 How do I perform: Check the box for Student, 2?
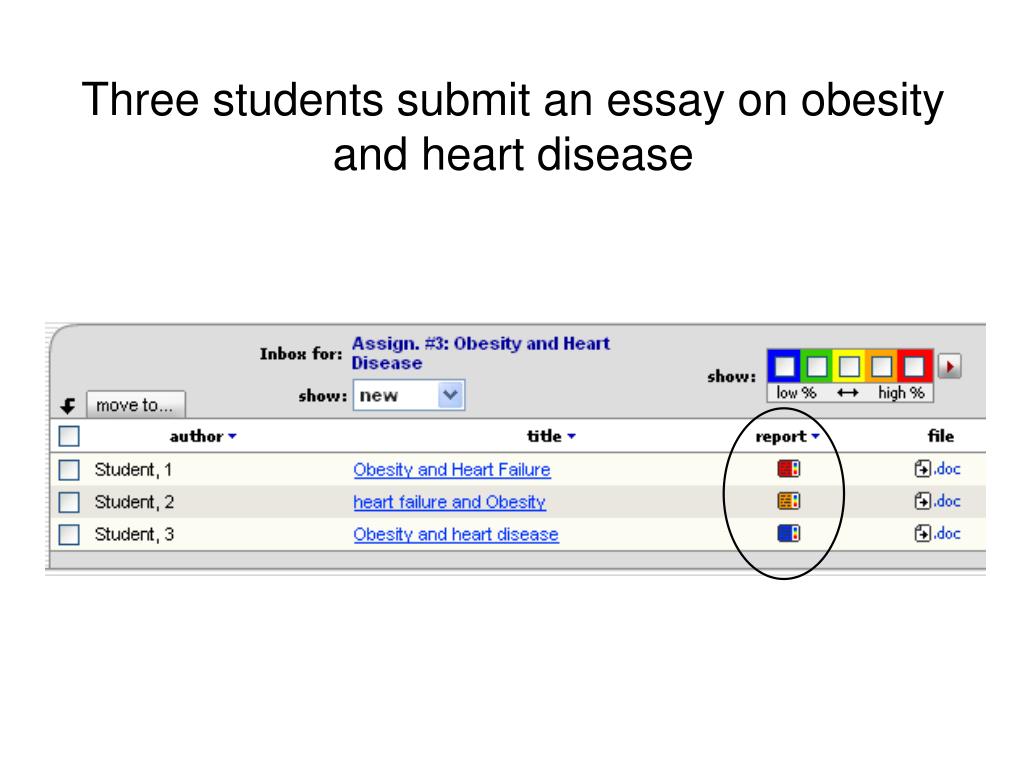tap(69, 502)
